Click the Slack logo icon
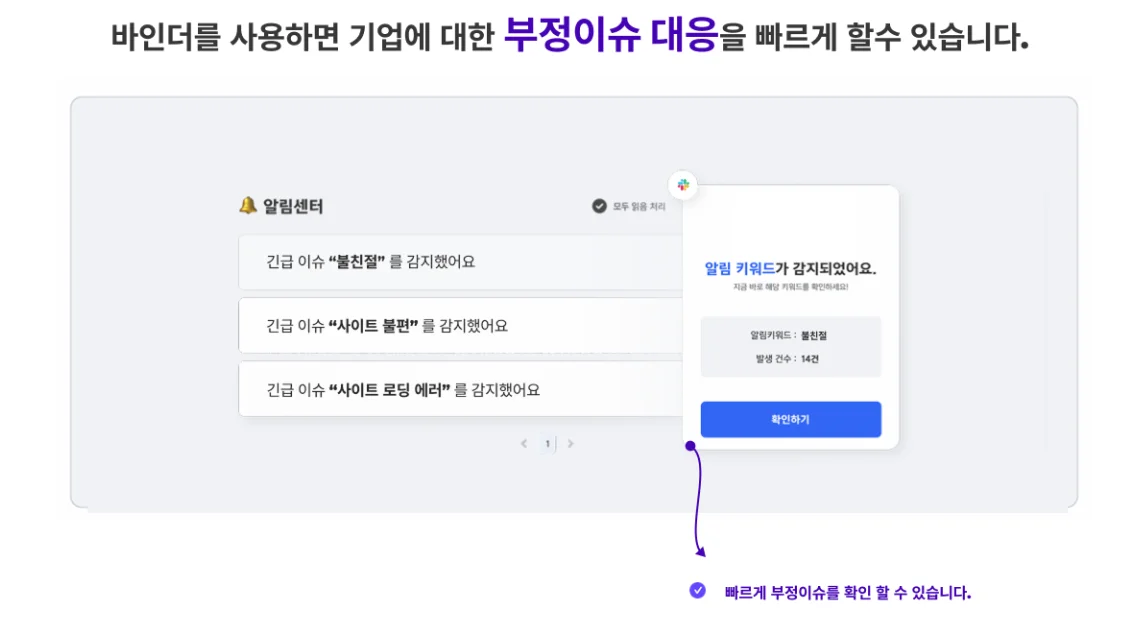This screenshot has height=624, width=1128. click(x=684, y=185)
